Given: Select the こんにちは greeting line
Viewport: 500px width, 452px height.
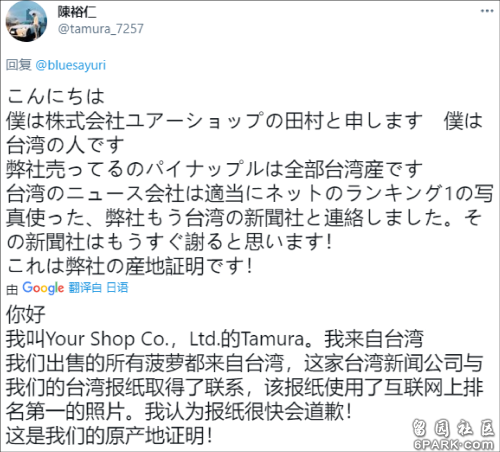Looking at the screenshot, I should pos(55,96).
